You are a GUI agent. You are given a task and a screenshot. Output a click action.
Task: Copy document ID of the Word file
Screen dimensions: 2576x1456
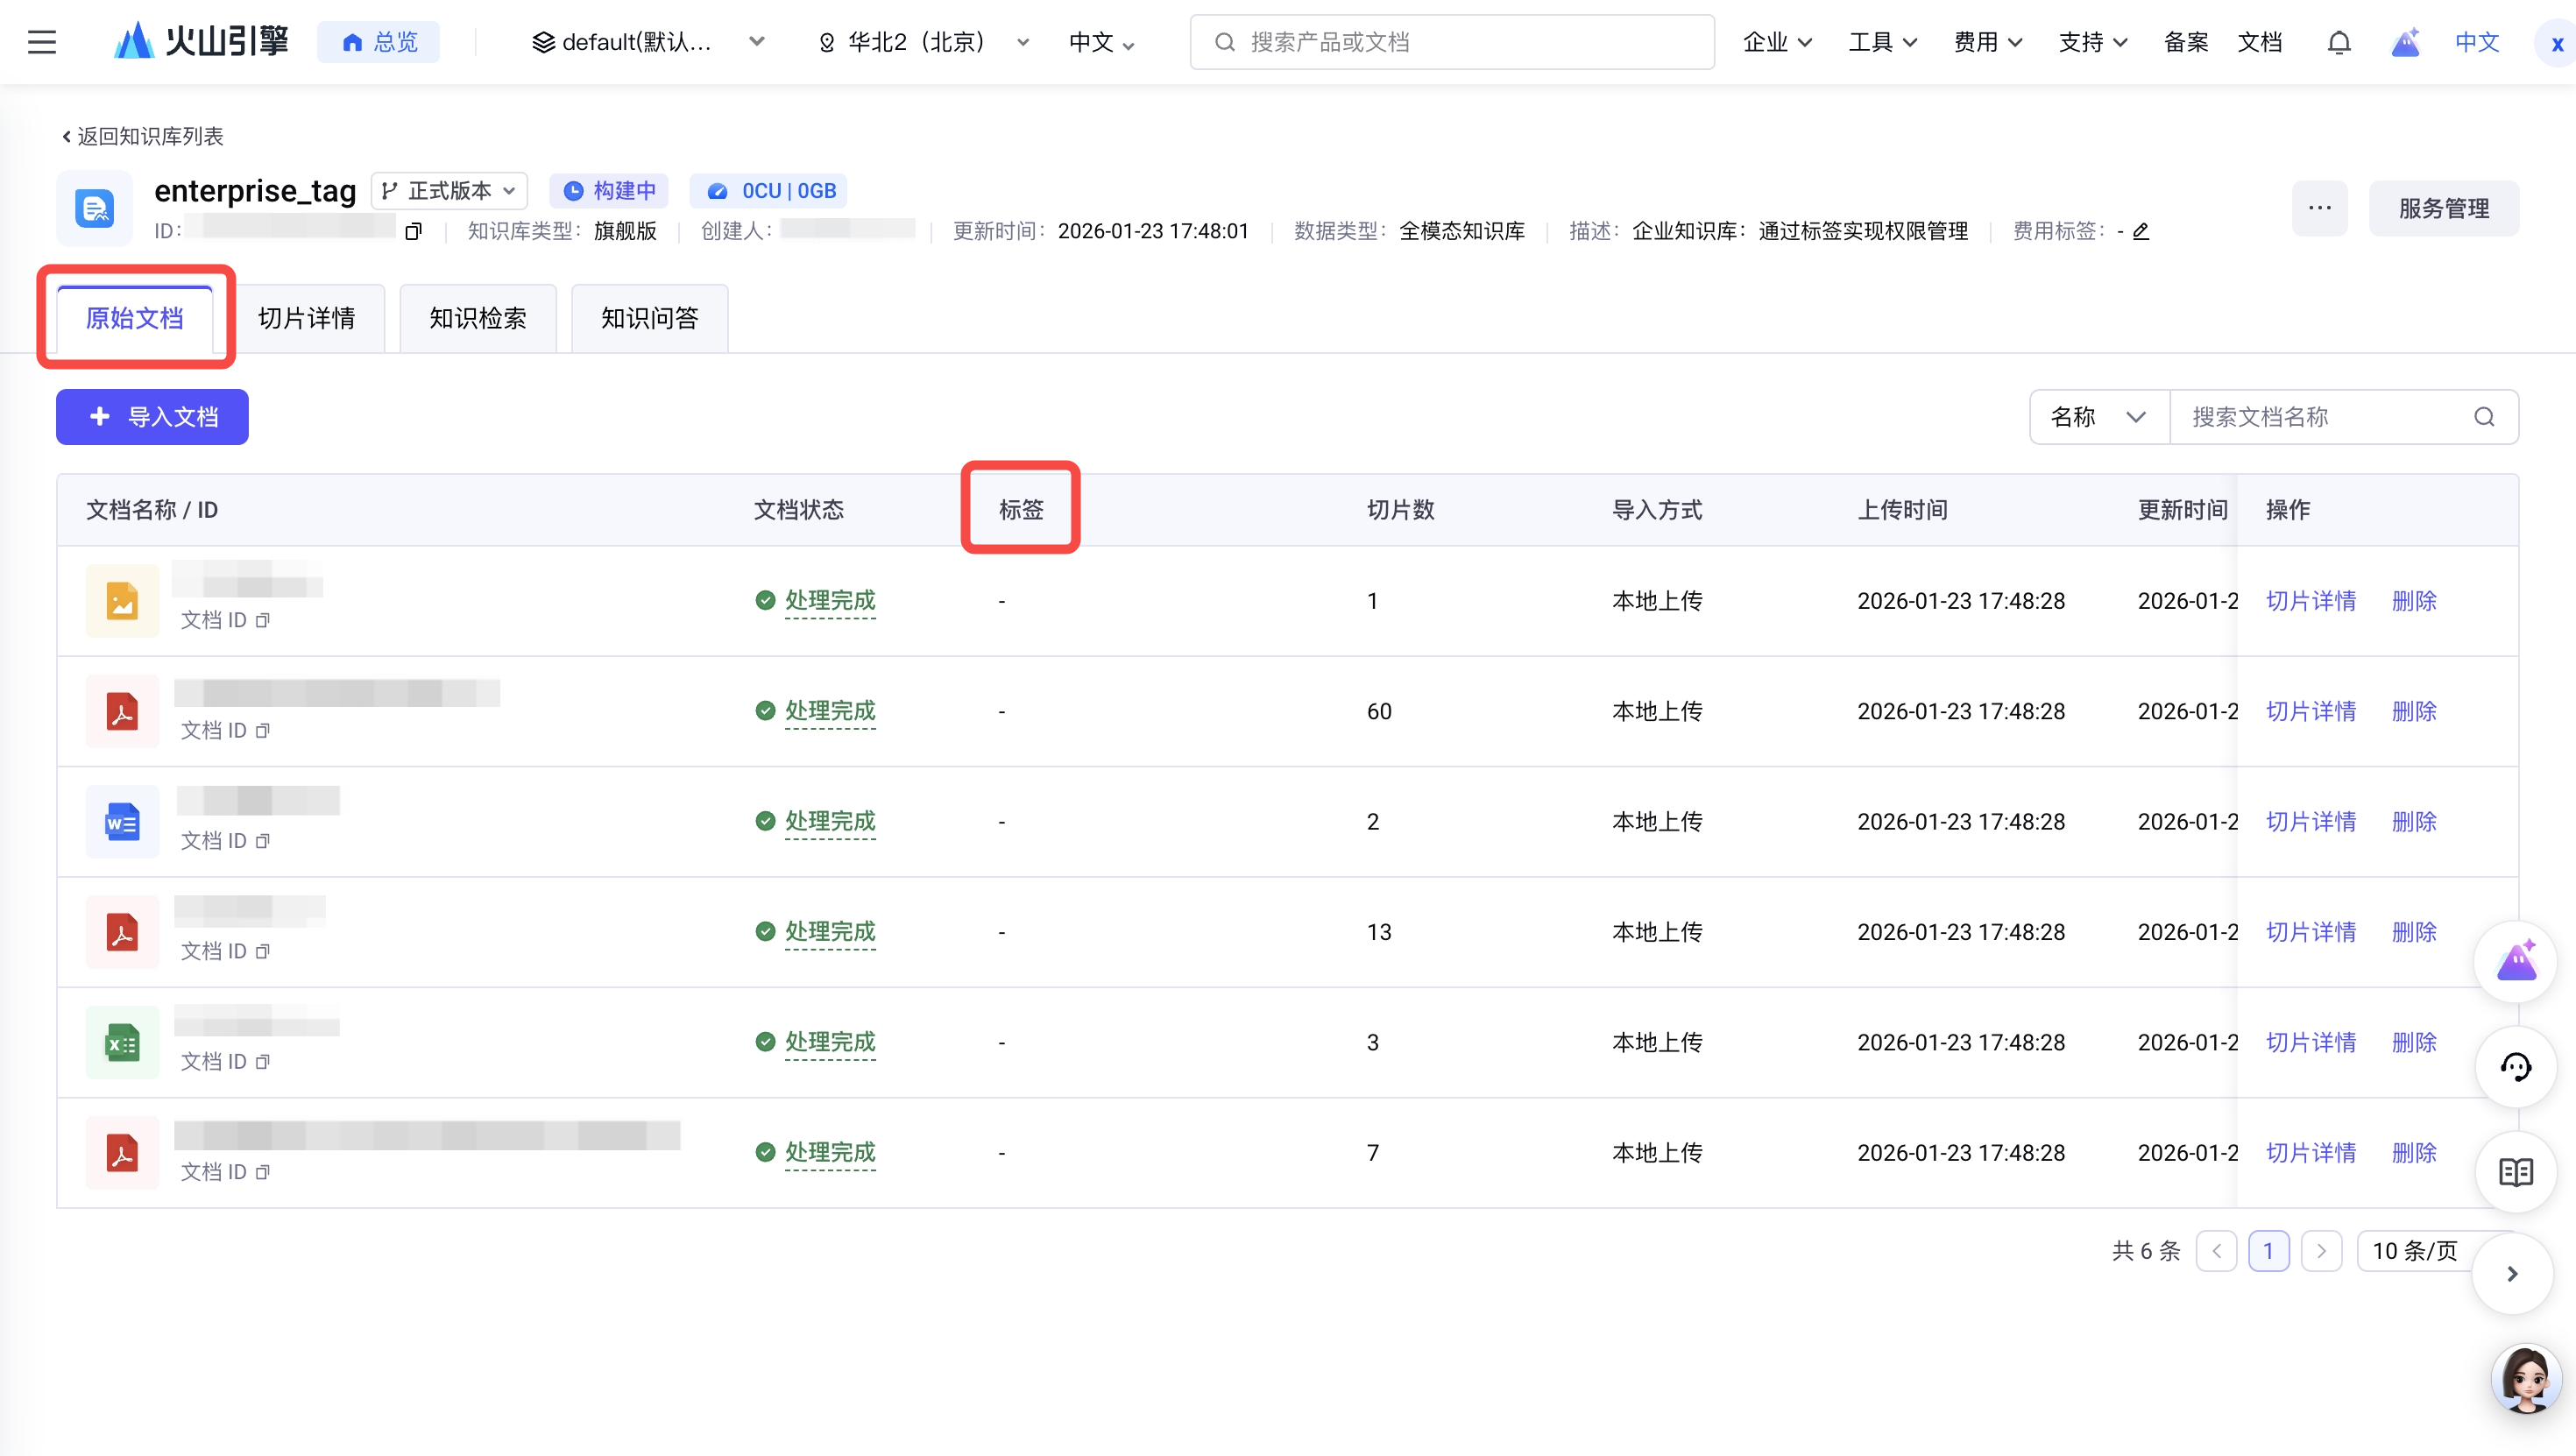tap(263, 841)
